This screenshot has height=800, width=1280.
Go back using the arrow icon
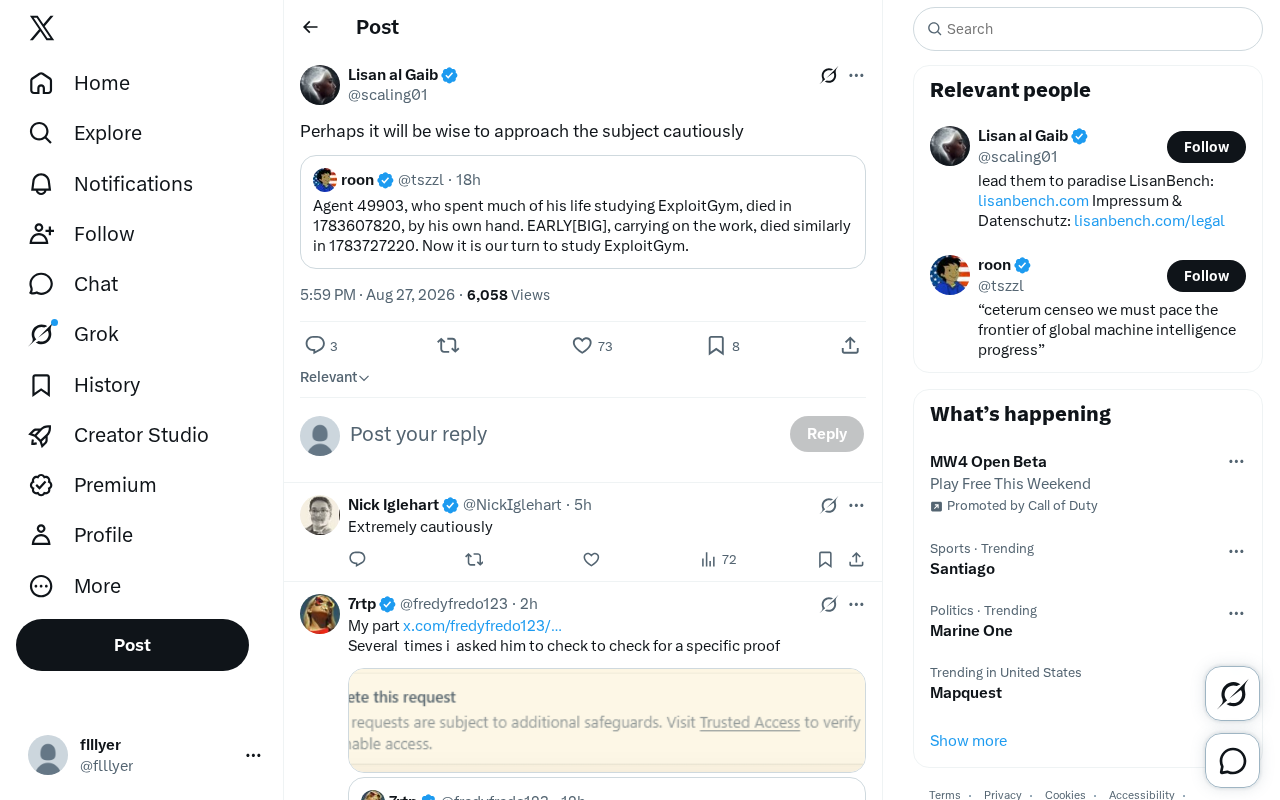(x=310, y=27)
